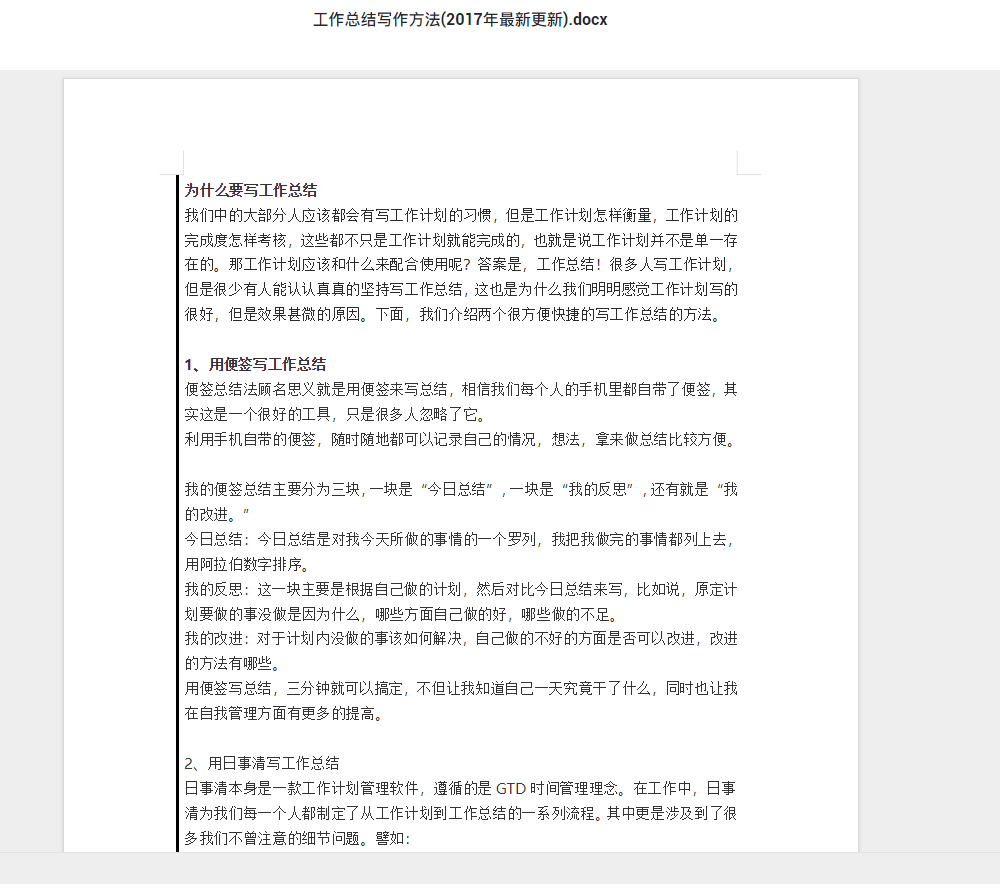Screen dimensions: 1000x890
Task: Click the line starting 我的改进：对于计划内没做的事
Action: (x=461, y=638)
